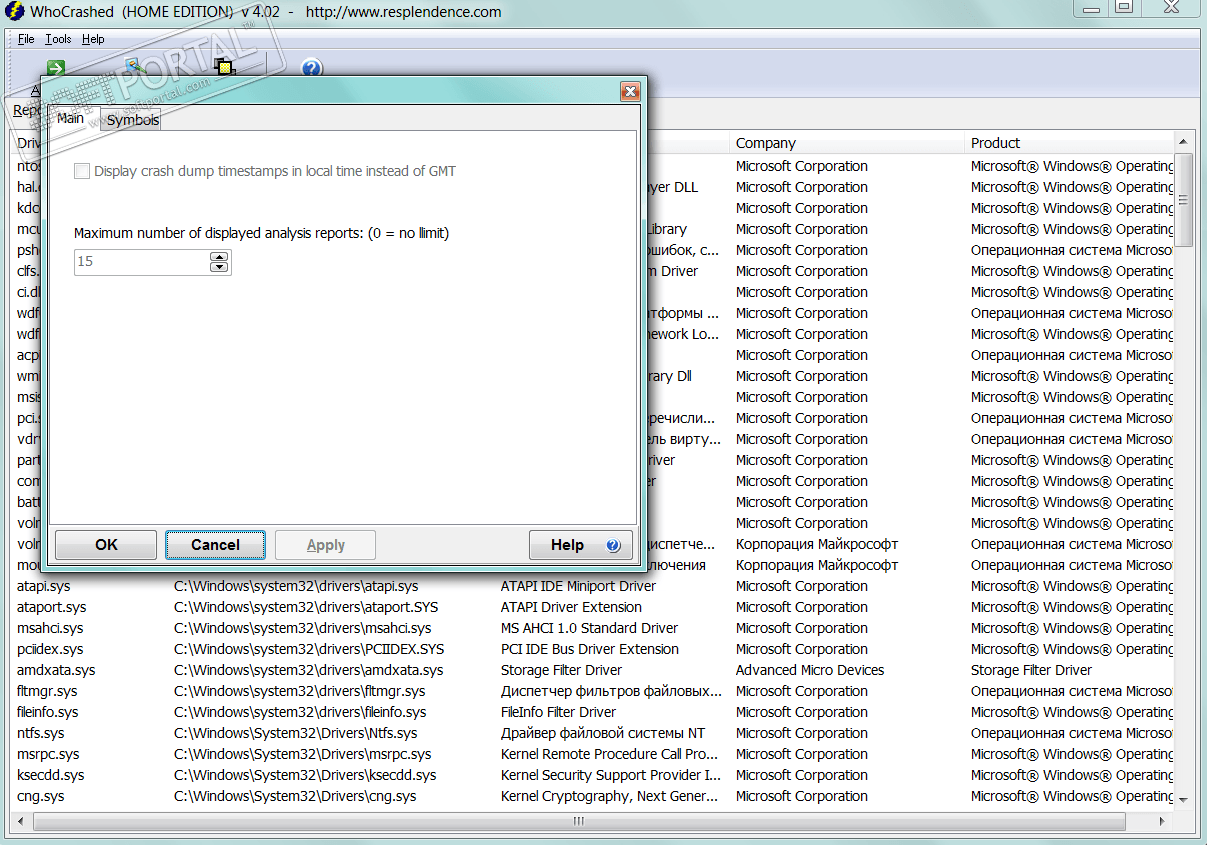
Task: Click the PCI IDE Bus Driver Extension description
Action: pos(589,649)
